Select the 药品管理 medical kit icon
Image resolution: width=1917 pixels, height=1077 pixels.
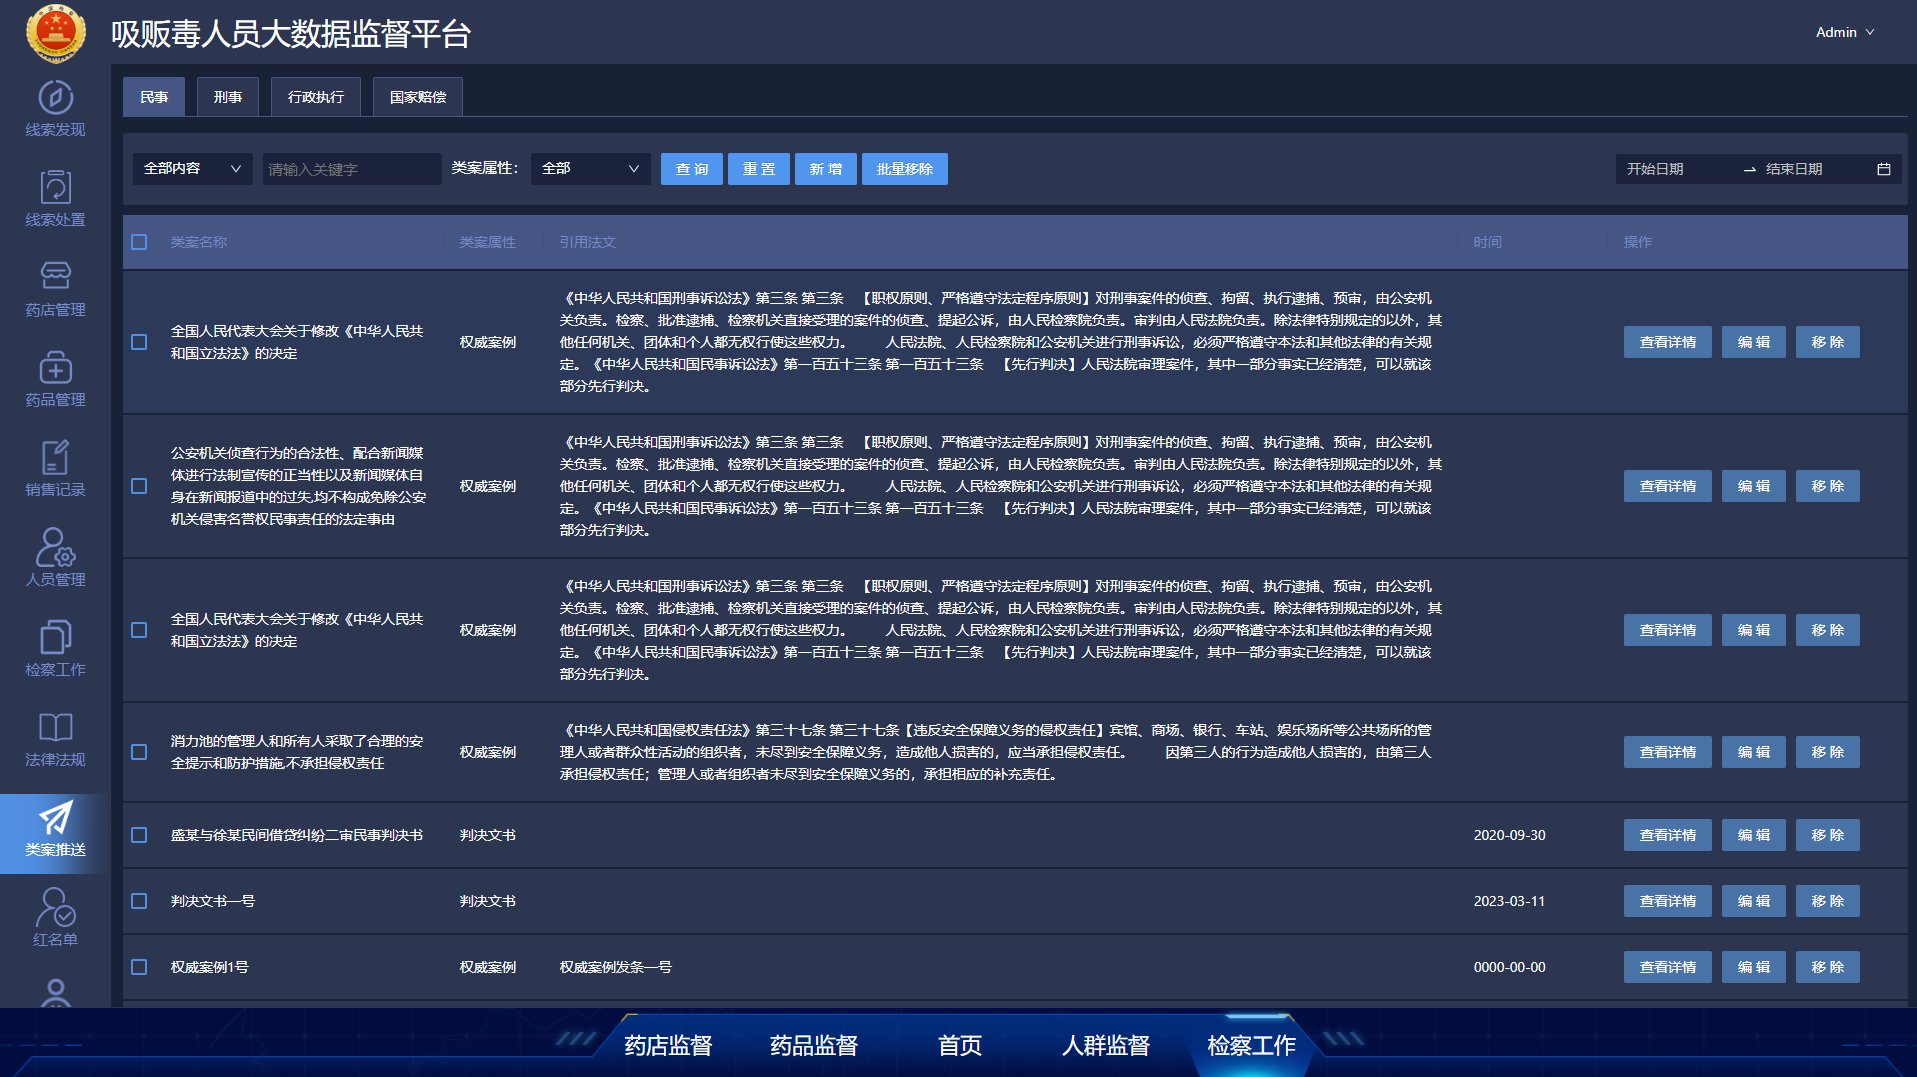(x=55, y=368)
